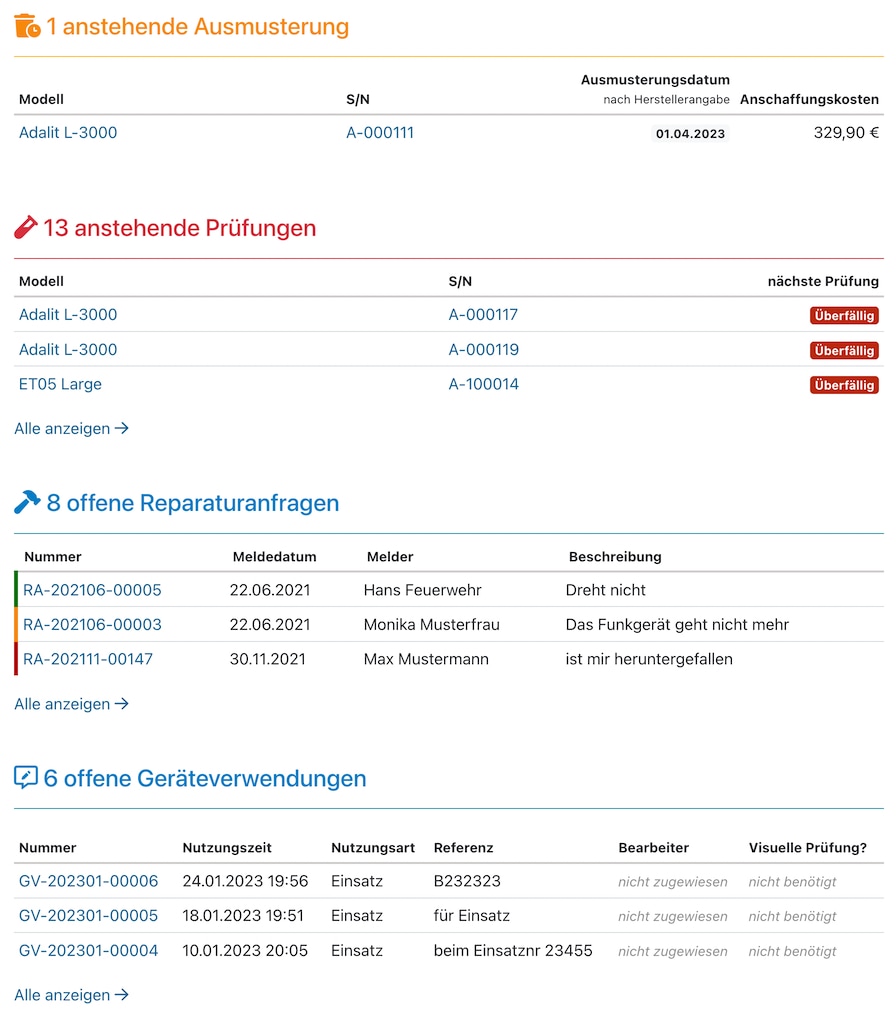Click the 13 anstehende Prüfungen heading

point(179,228)
